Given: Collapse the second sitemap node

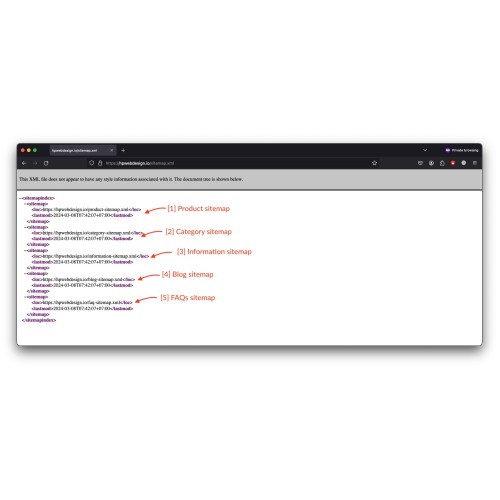Looking at the screenshot, I should coord(25,227).
